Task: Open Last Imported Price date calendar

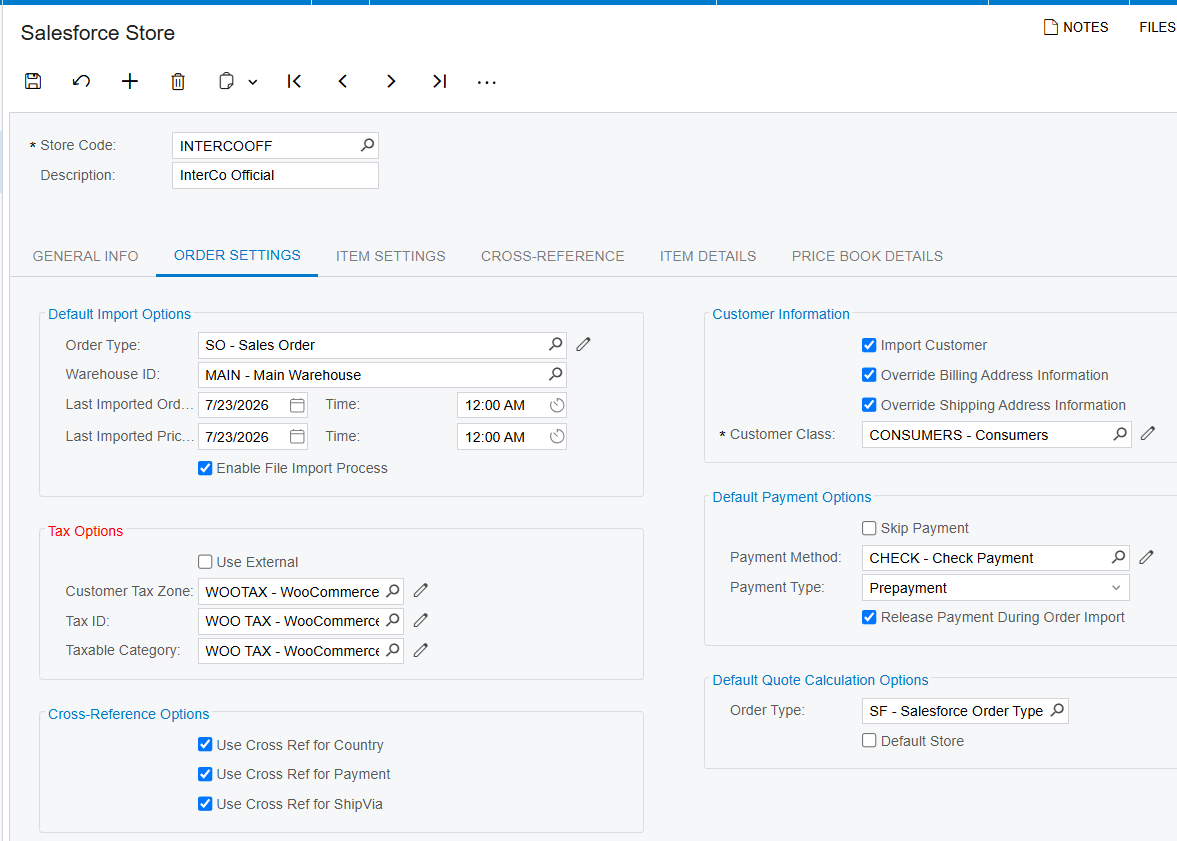Action: point(297,436)
